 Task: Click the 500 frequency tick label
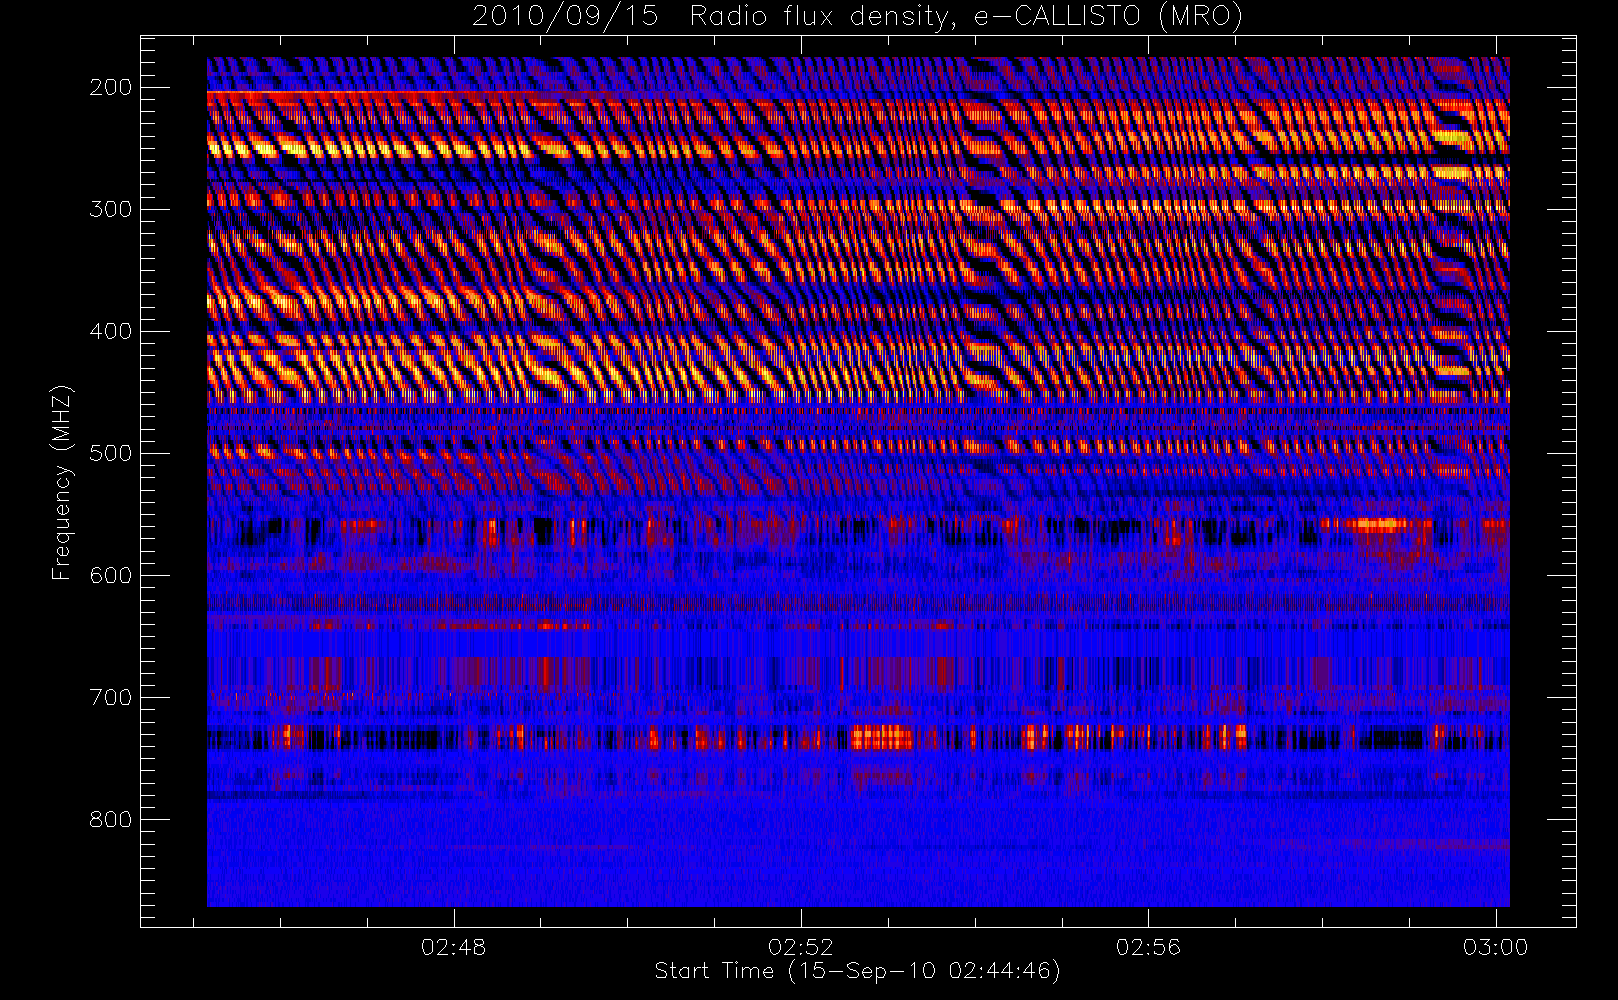pyautogui.click(x=111, y=453)
